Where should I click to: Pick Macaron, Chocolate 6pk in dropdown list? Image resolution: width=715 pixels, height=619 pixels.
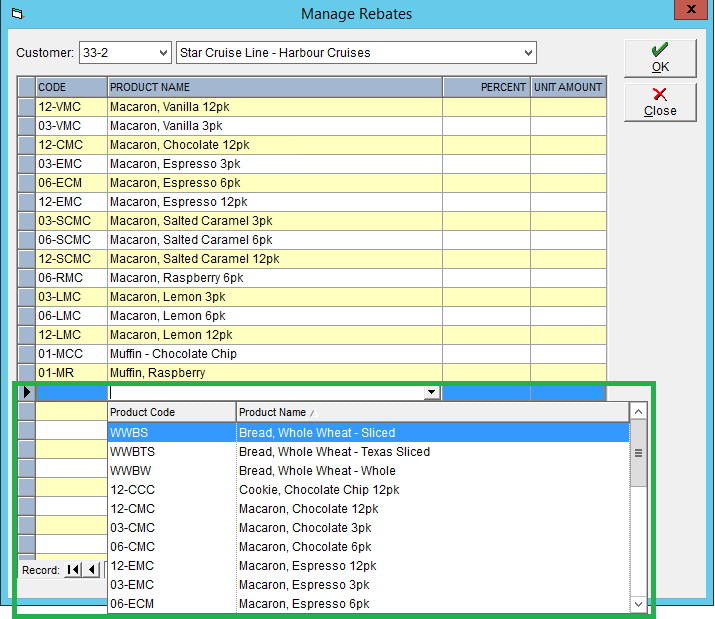tap(368, 547)
